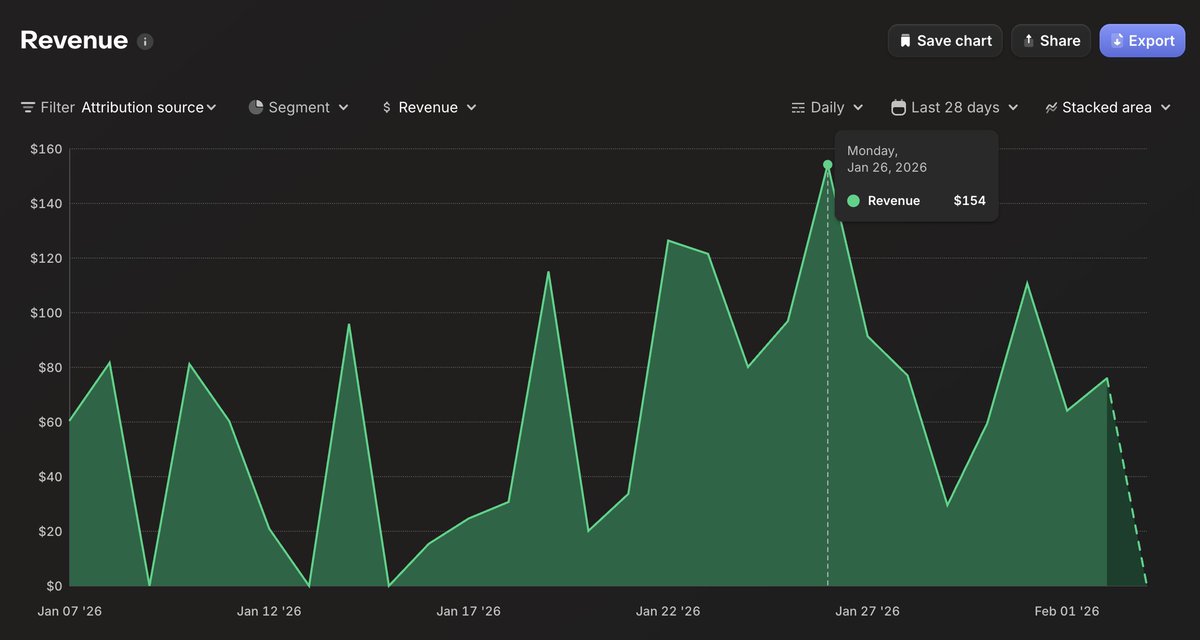Click the Jan 26 peak data point
The width and height of the screenshot is (1200, 640).
click(827, 164)
